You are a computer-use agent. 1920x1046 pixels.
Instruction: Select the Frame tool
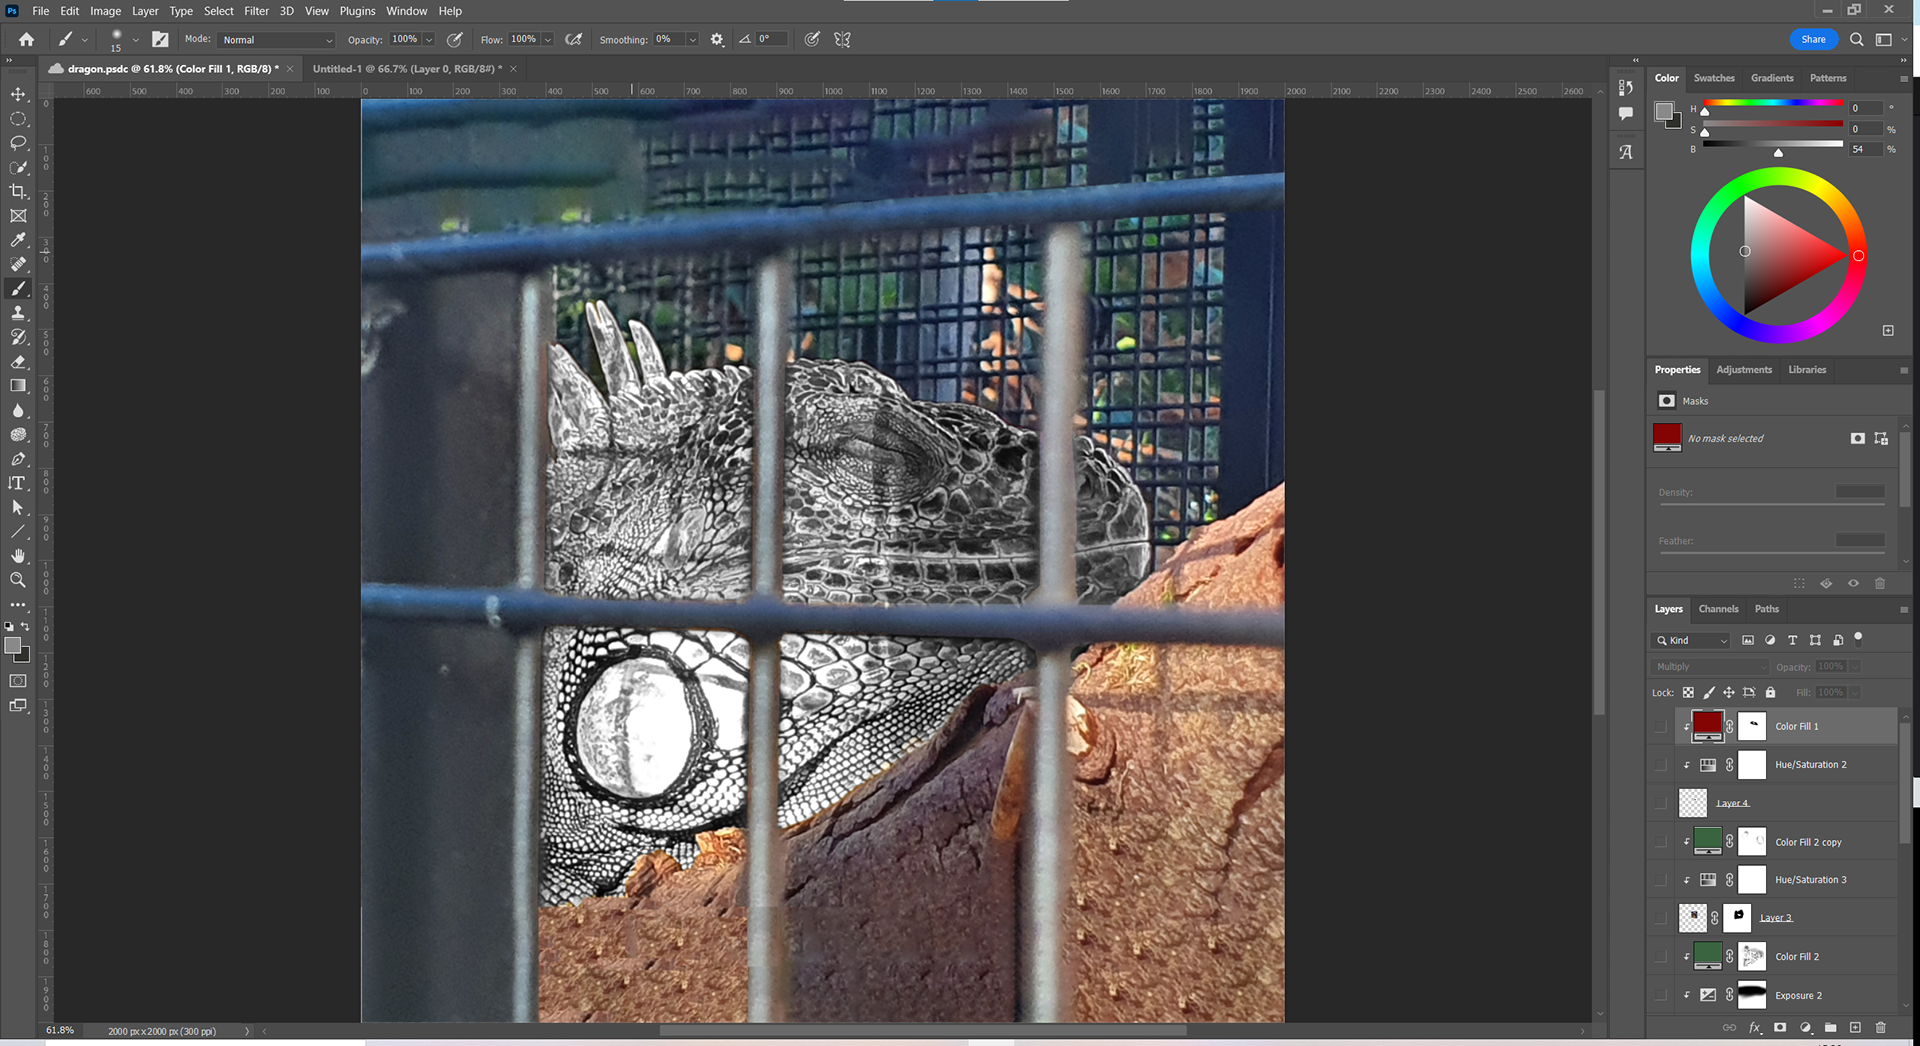18,216
